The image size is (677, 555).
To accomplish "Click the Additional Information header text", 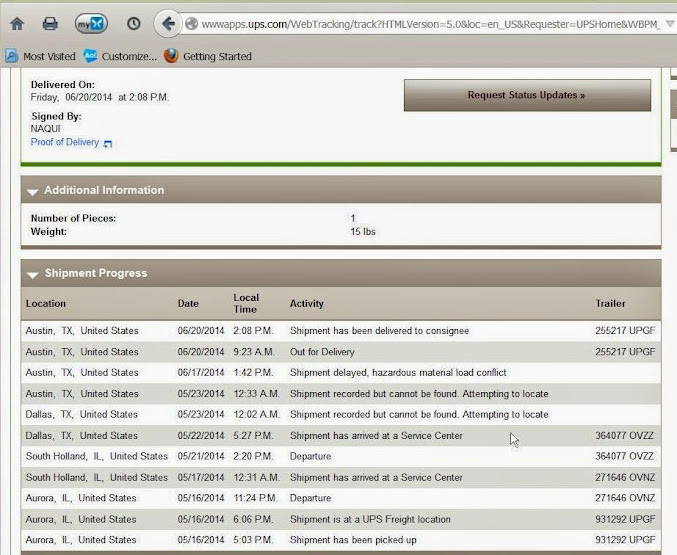I will point(104,190).
